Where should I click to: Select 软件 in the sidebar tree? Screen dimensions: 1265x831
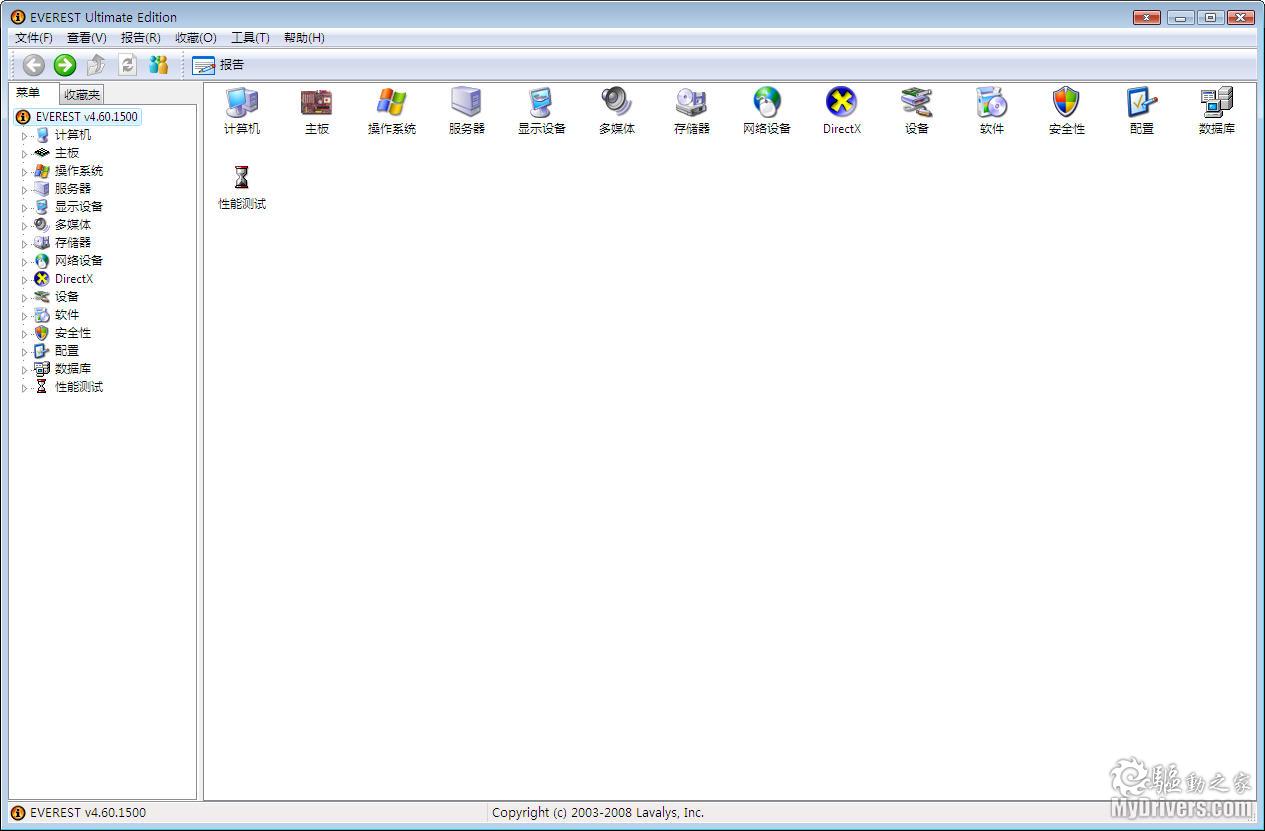tap(67, 315)
